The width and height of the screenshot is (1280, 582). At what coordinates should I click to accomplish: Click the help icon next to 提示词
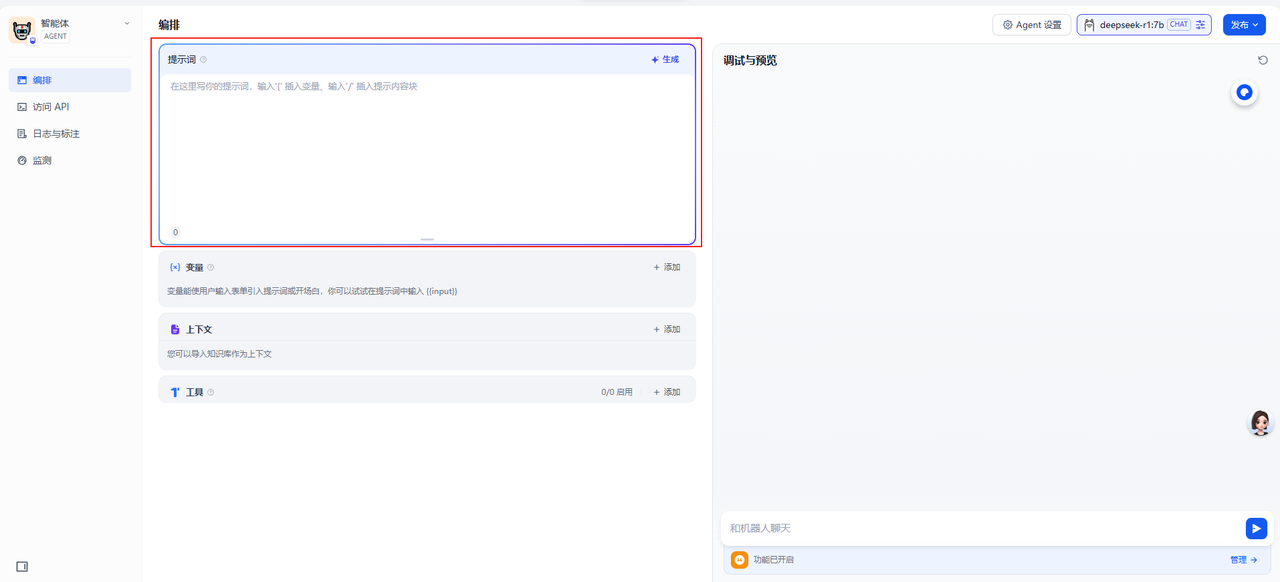click(204, 60)
